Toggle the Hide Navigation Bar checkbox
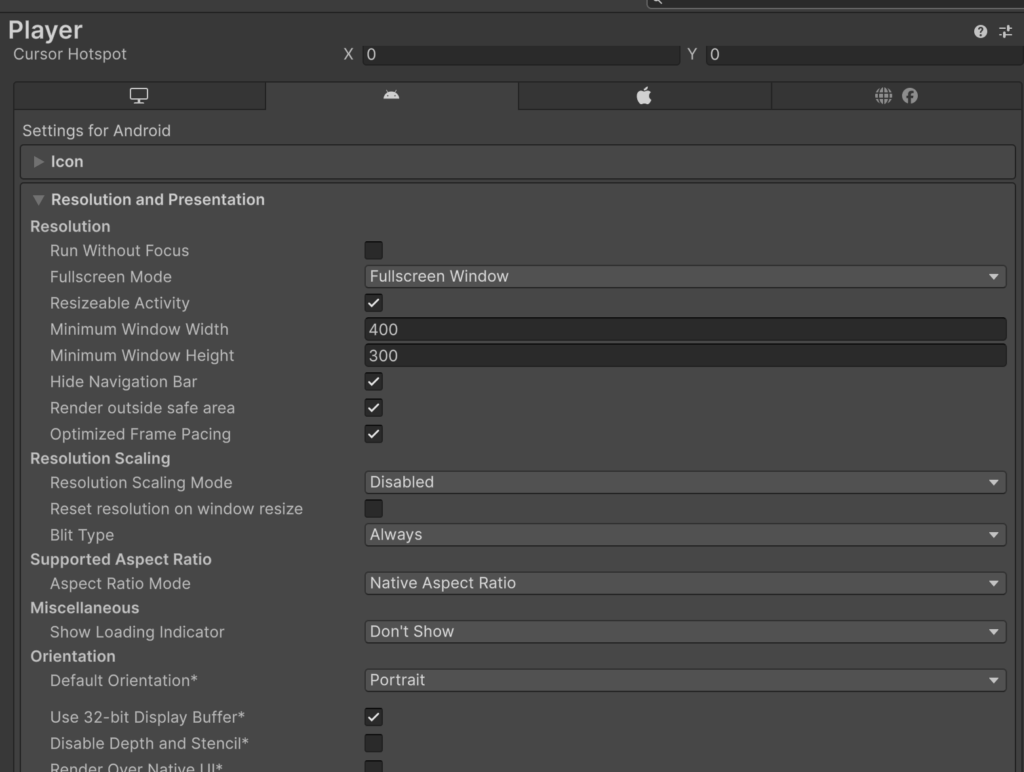The width and height of the screenshot is (1024, 772). click(x=374, y=382)
